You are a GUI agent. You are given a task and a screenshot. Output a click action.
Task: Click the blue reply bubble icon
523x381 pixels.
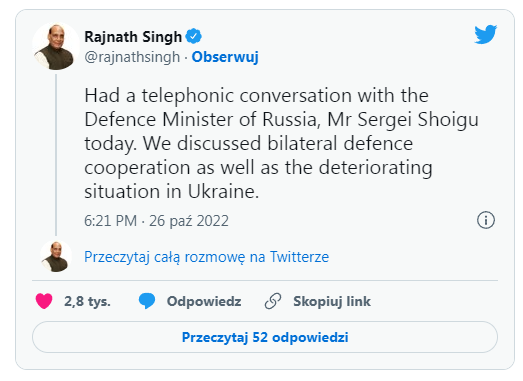coord(147,301)
